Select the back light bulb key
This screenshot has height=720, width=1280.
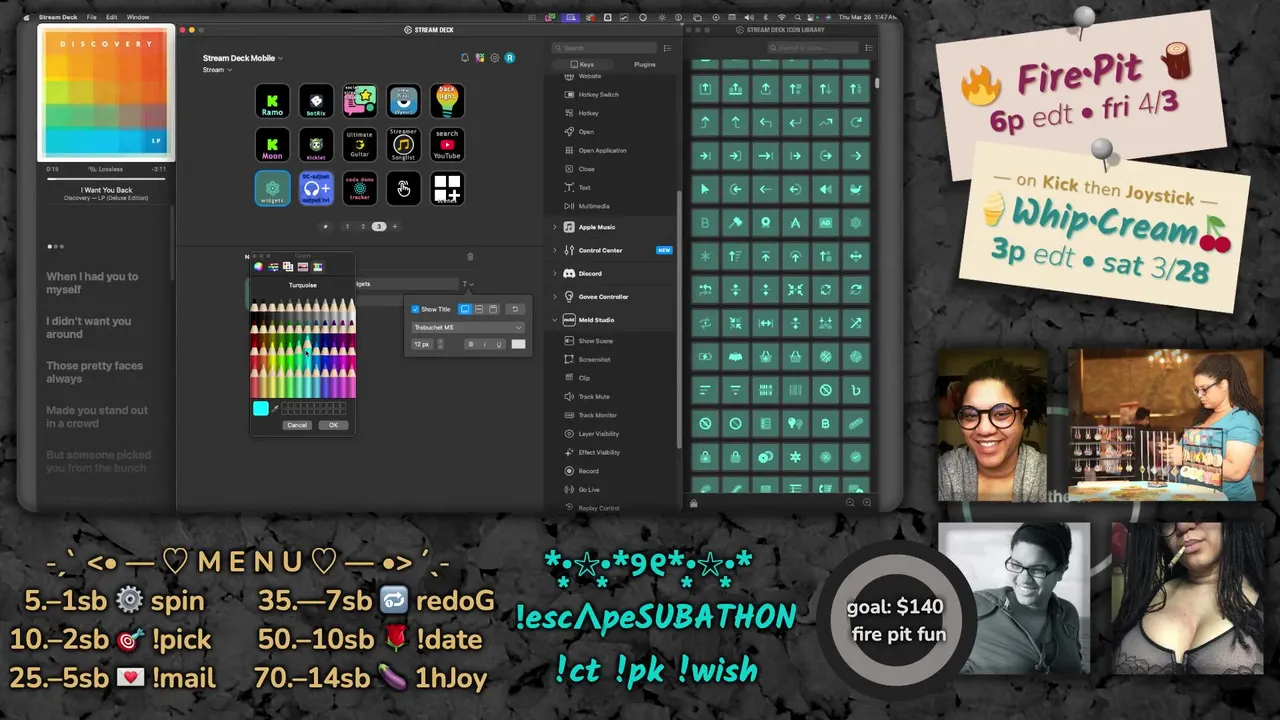click(447, 101)
